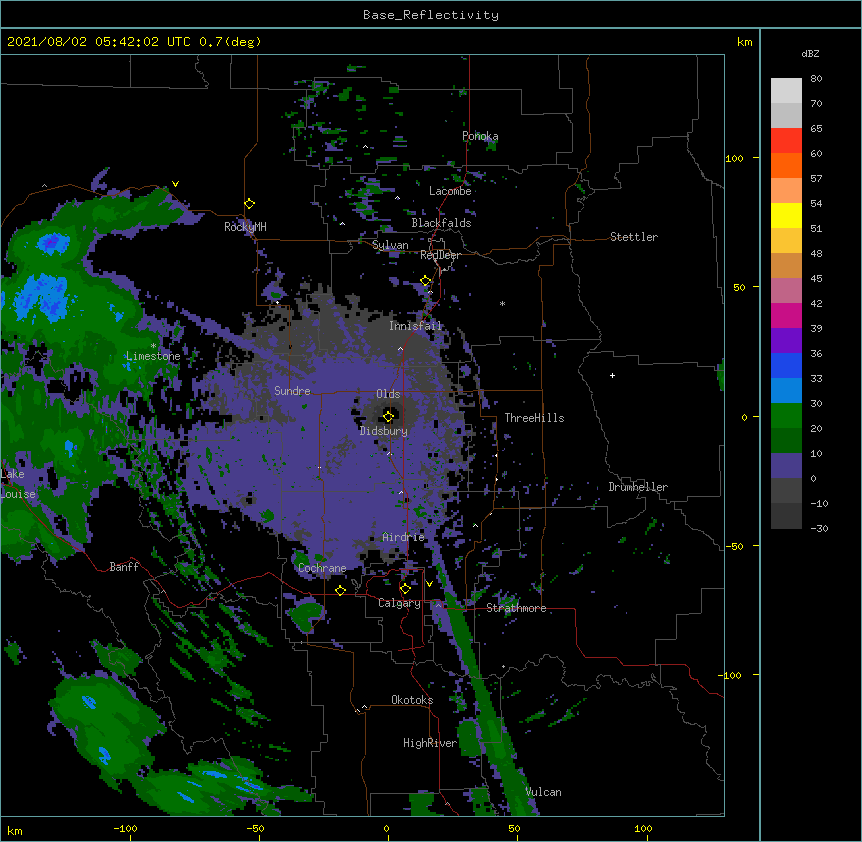Click the Blackfalds label
This screenshot has height=842, width=862.
[441, 223]
